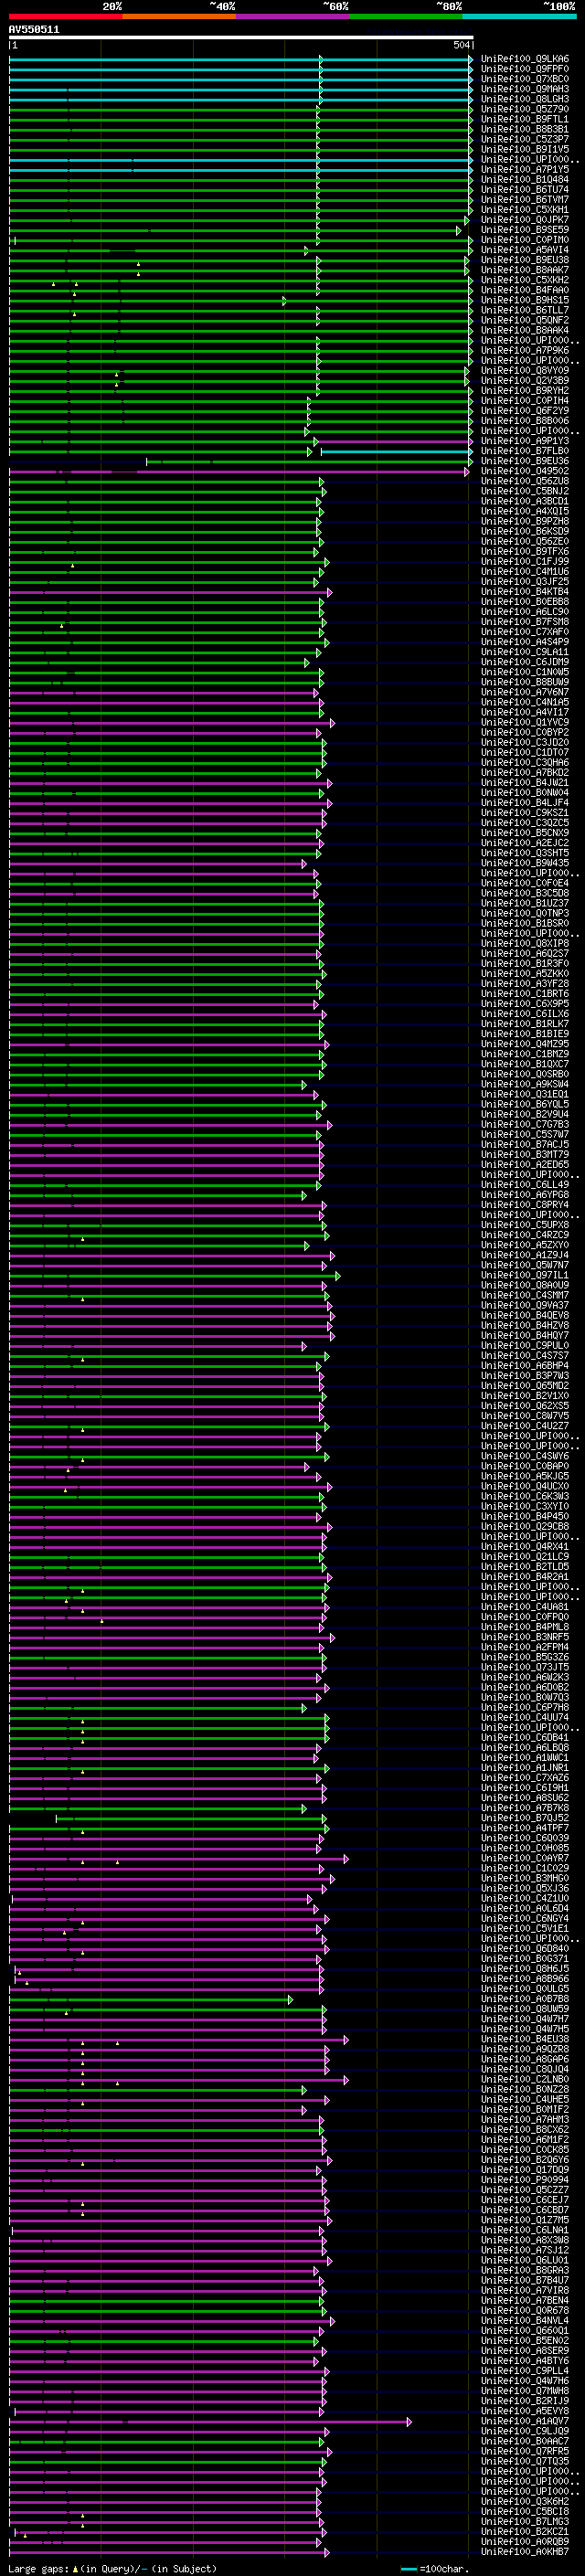Select hit label UniRef100_Q0JPK7
This screenshot has width=585, height=2576.
[525, 220]
